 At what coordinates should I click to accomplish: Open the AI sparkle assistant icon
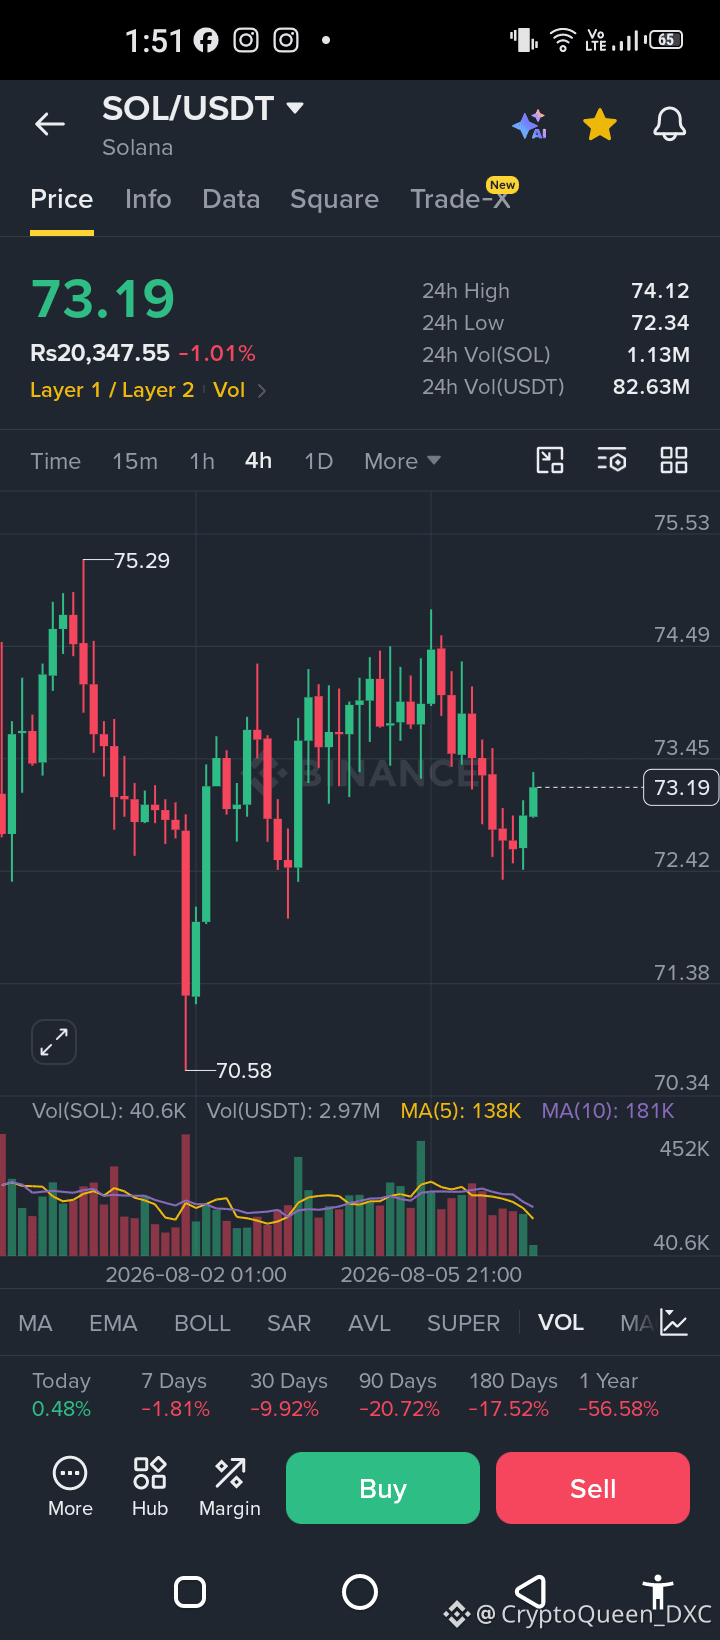[529, 125]
